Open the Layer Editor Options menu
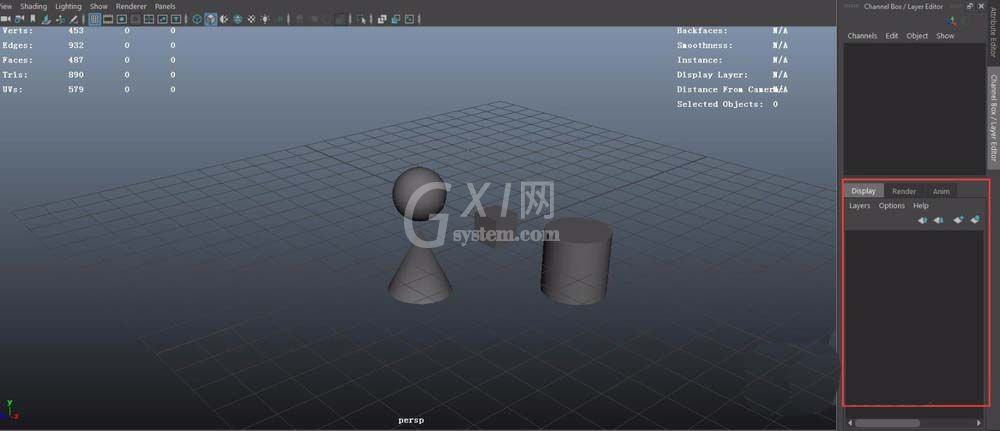Screen dimensions: 1000x431 [892, 206]
